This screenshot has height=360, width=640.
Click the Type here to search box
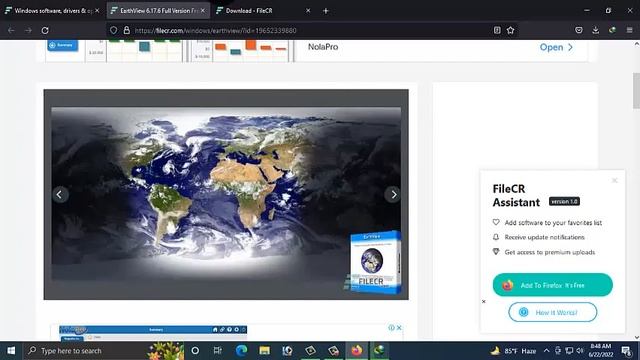click(104, 351)
